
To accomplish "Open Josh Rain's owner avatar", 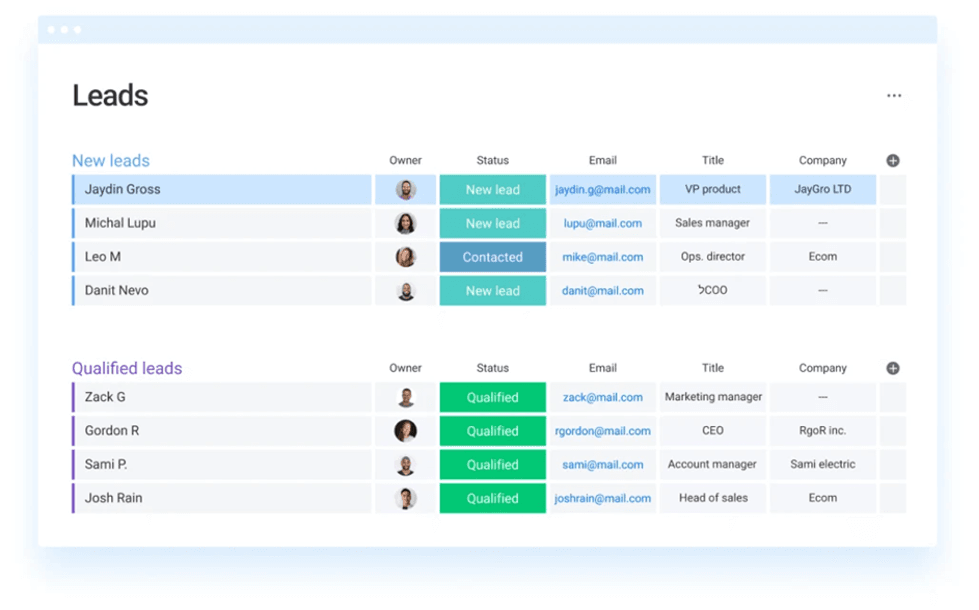I will click(x=405, y=498).
